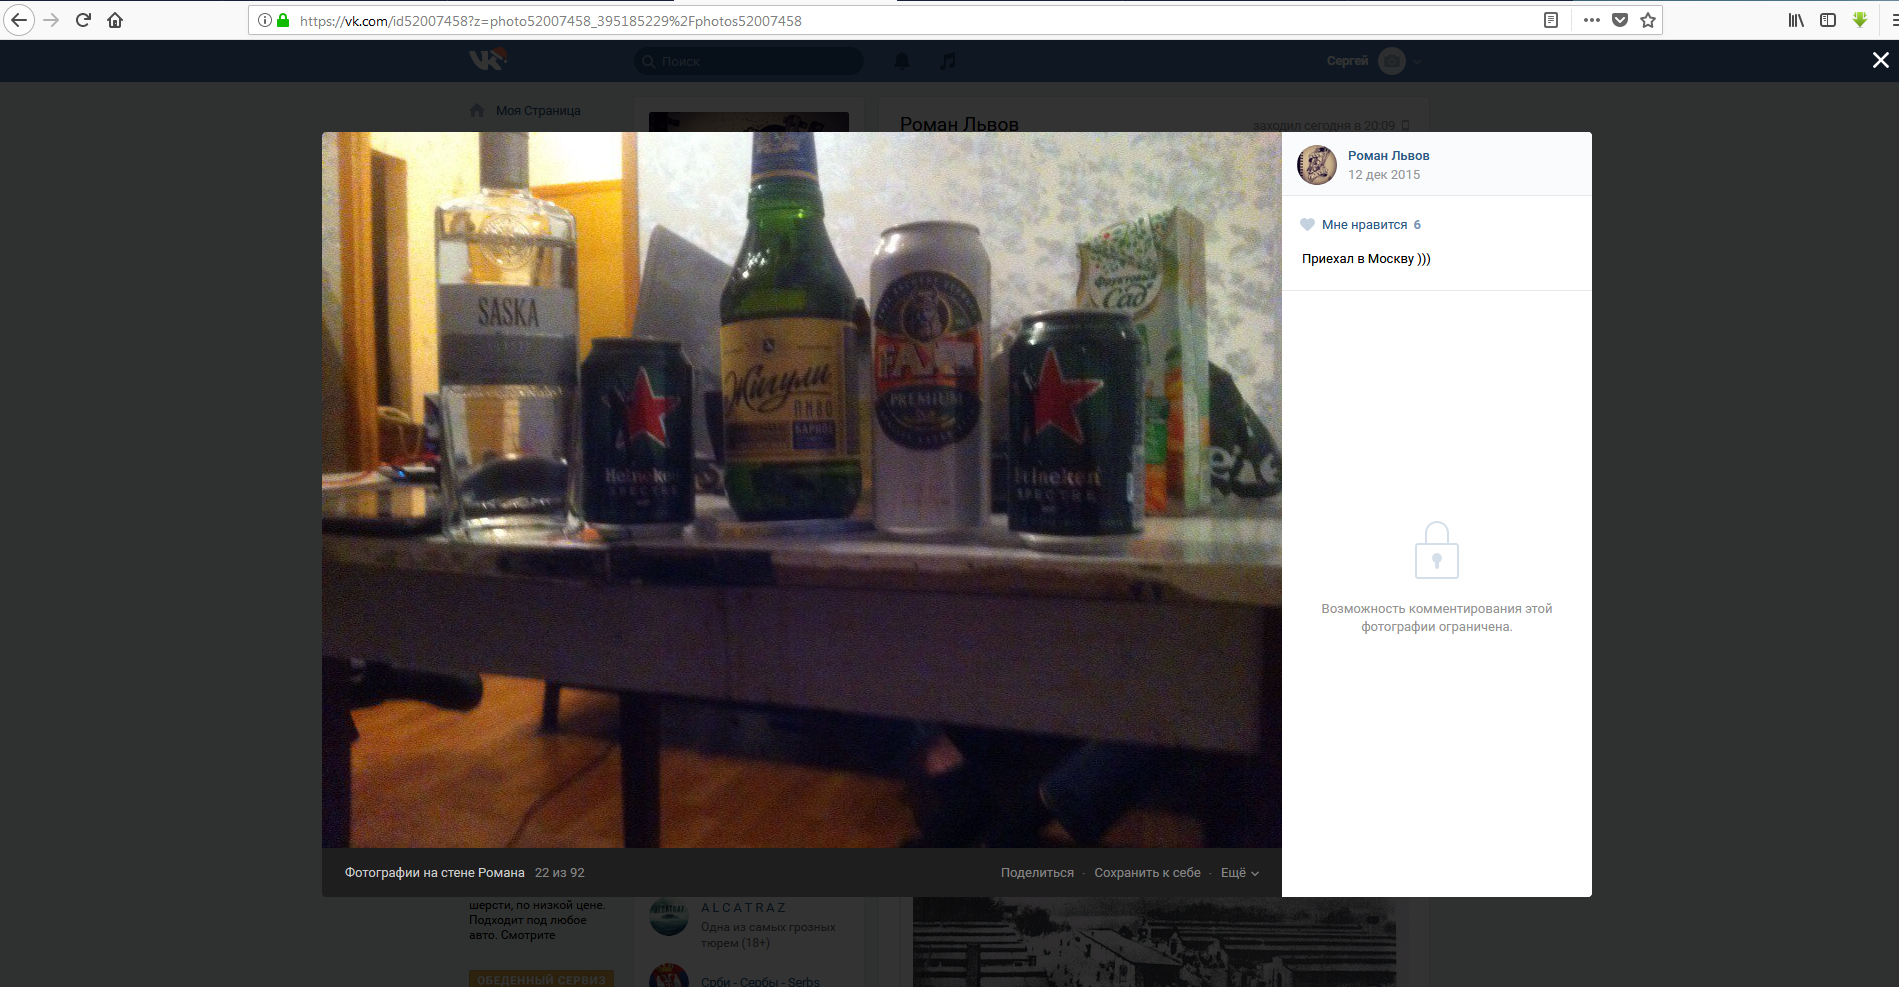
Task: Toggle reader view in address bar
Action: coord(1551,20)
